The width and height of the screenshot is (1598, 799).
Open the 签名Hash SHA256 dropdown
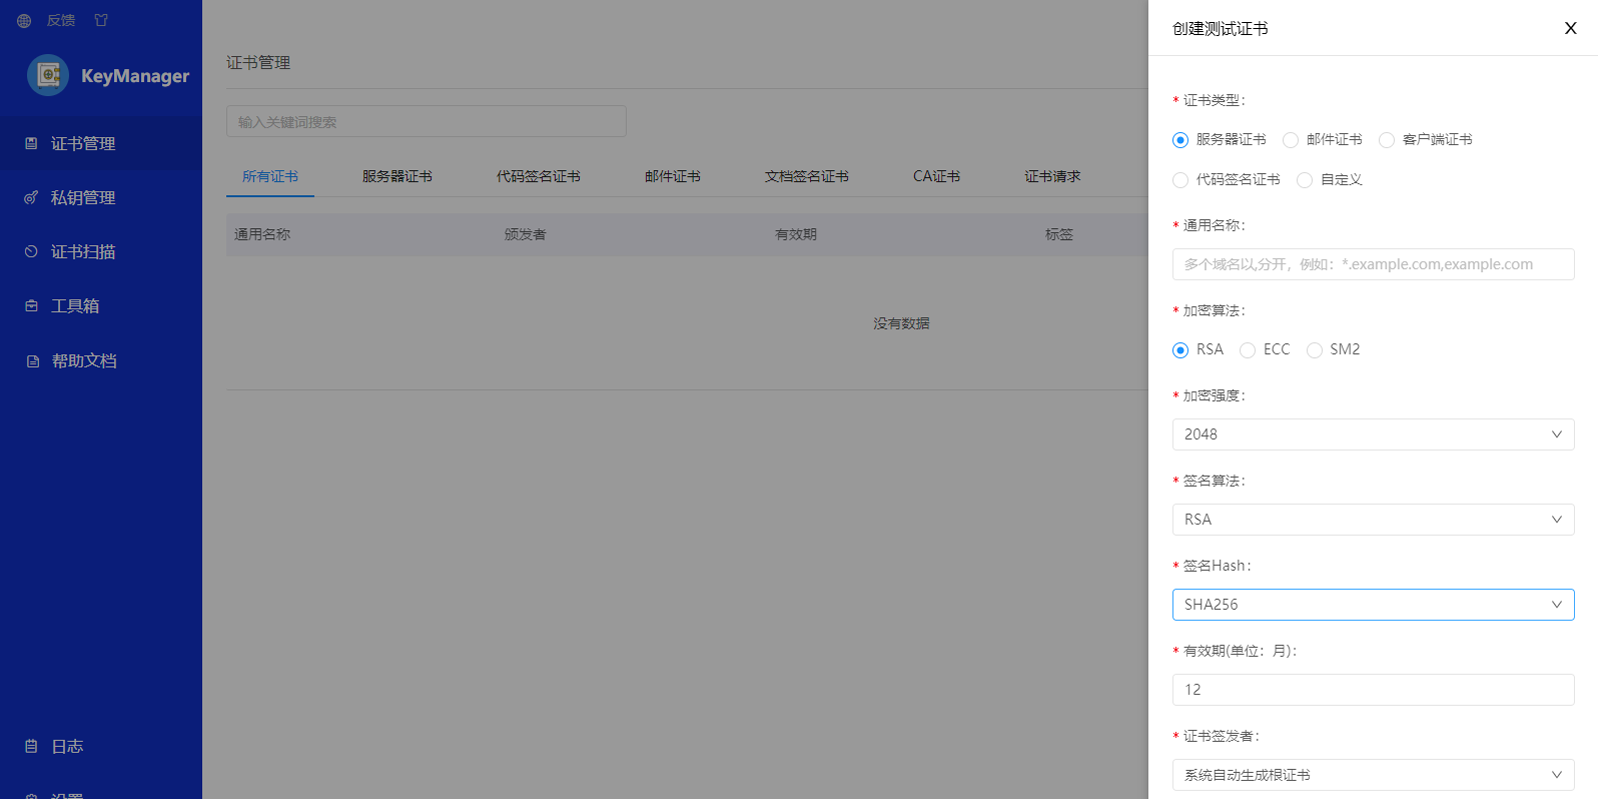(x=1373, y=604)
